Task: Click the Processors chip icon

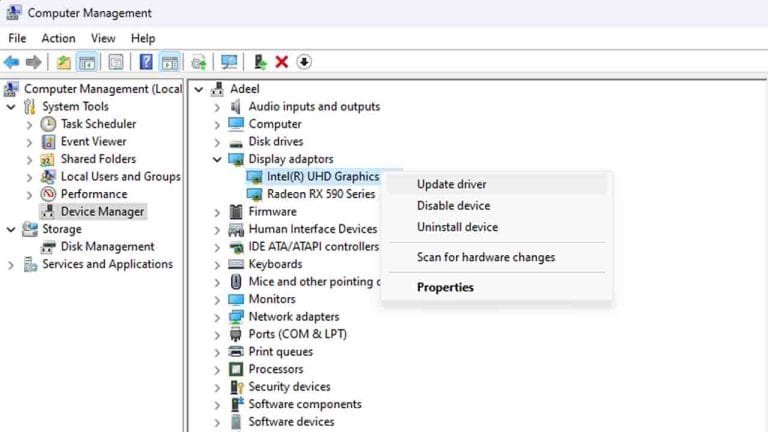Action: (236, 369)
